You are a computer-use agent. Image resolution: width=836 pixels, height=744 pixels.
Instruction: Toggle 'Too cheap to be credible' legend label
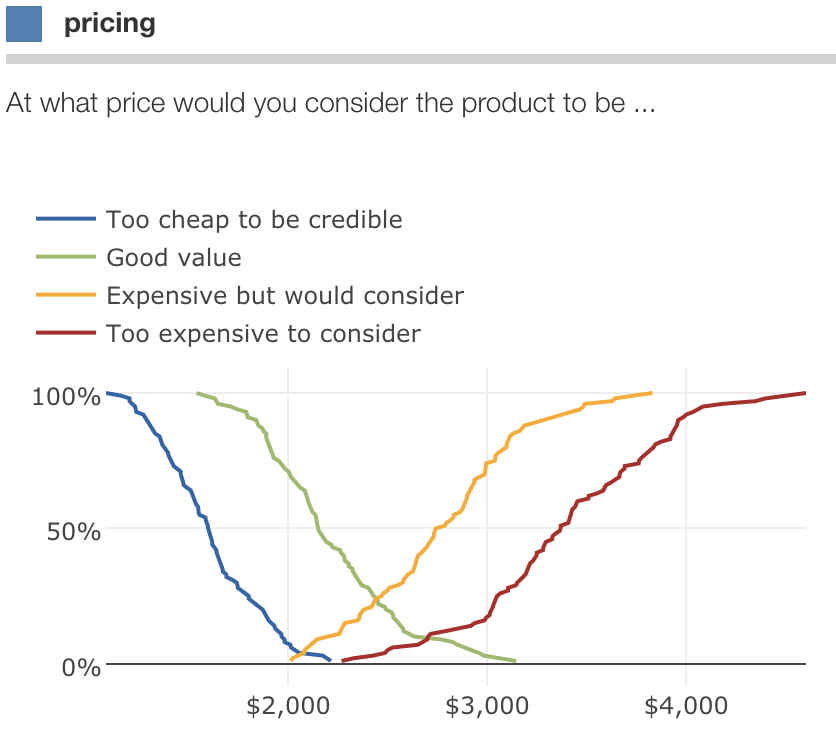pyautogui.click(x=254, y=219)
